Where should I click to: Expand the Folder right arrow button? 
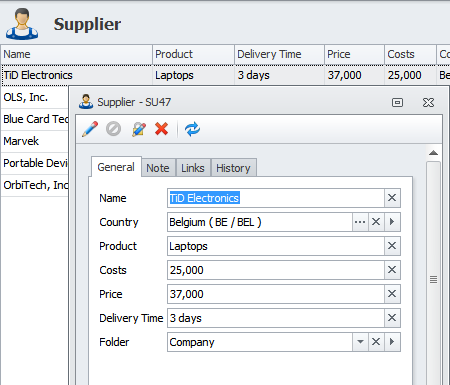[392, 342]
